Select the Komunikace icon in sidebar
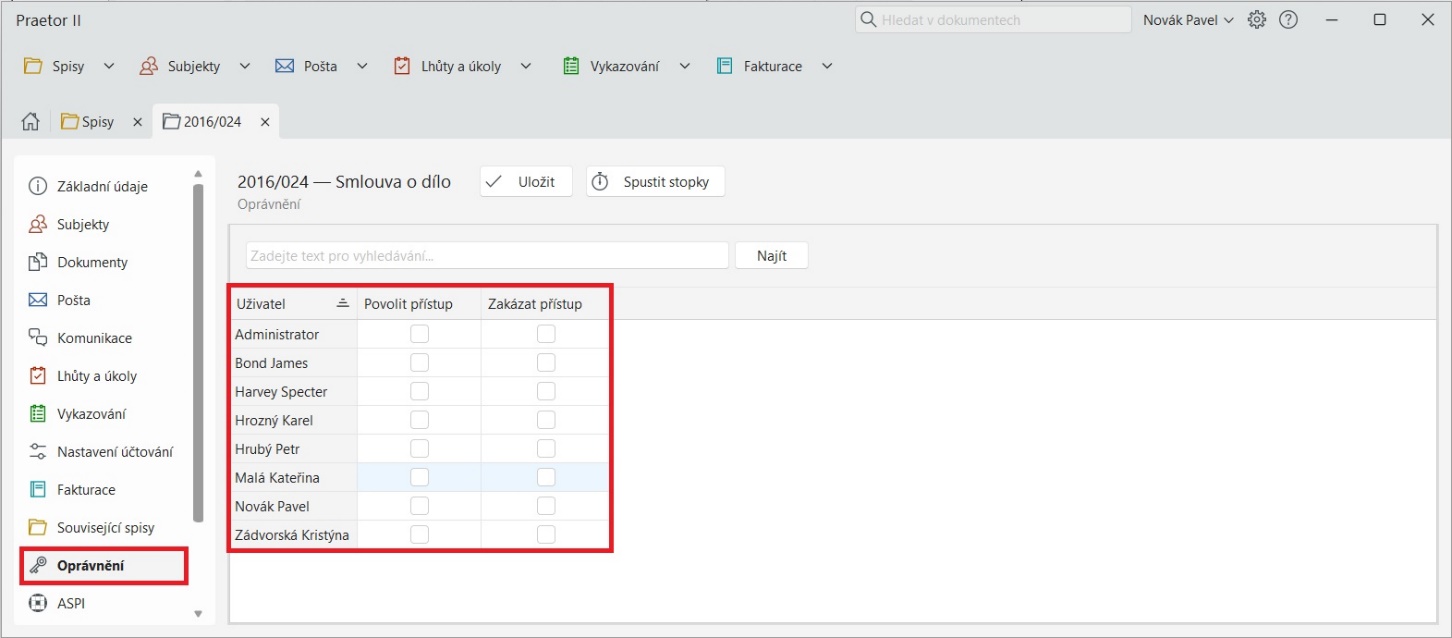This screenshot has width=1452, height=638. pyautogui.click(x=38, y=338)
